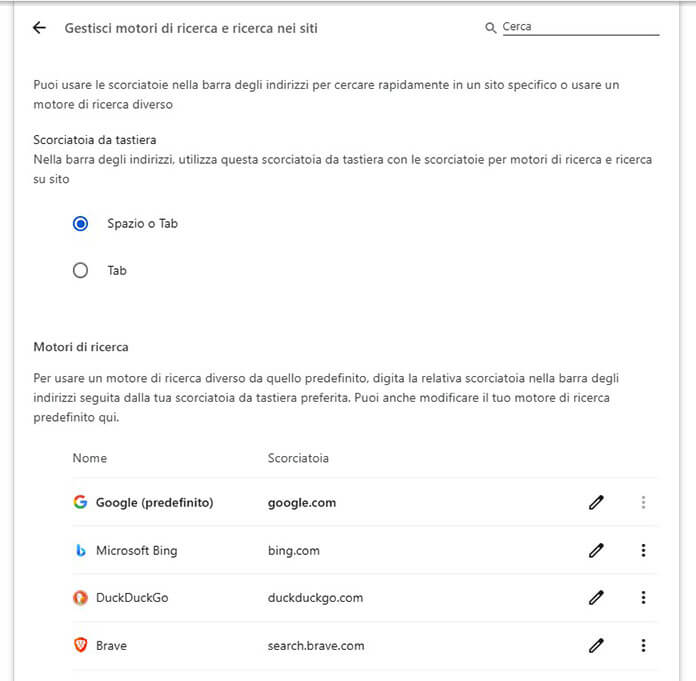Show more actions for Brave
Viewport: 696px width, 681px height.
(643, 645)
